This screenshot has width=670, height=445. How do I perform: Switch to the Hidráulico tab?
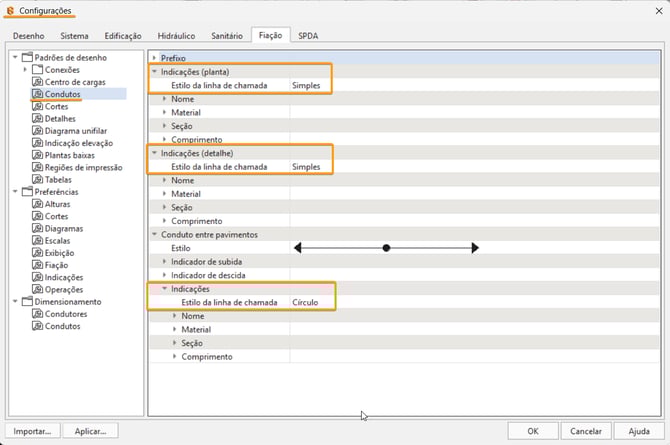pyautogui.click(x=178, y=35)
